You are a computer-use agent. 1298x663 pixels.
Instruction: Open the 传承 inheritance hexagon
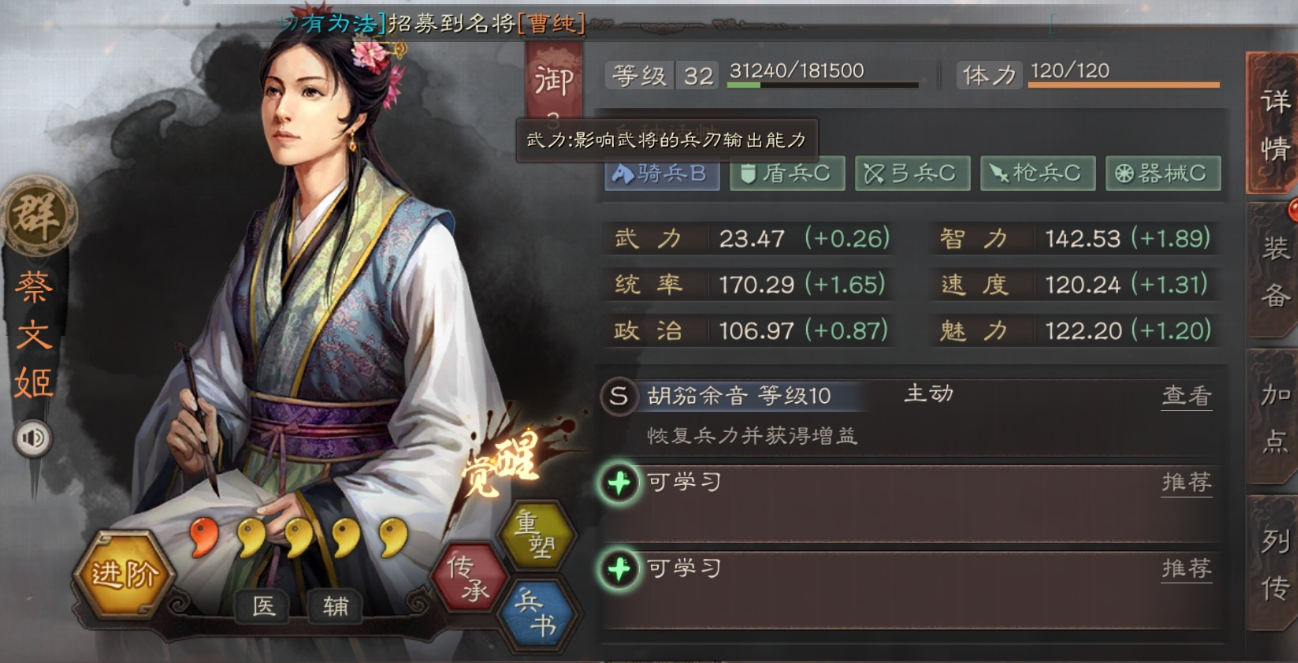pyautogui.click(x=468, y=578)
